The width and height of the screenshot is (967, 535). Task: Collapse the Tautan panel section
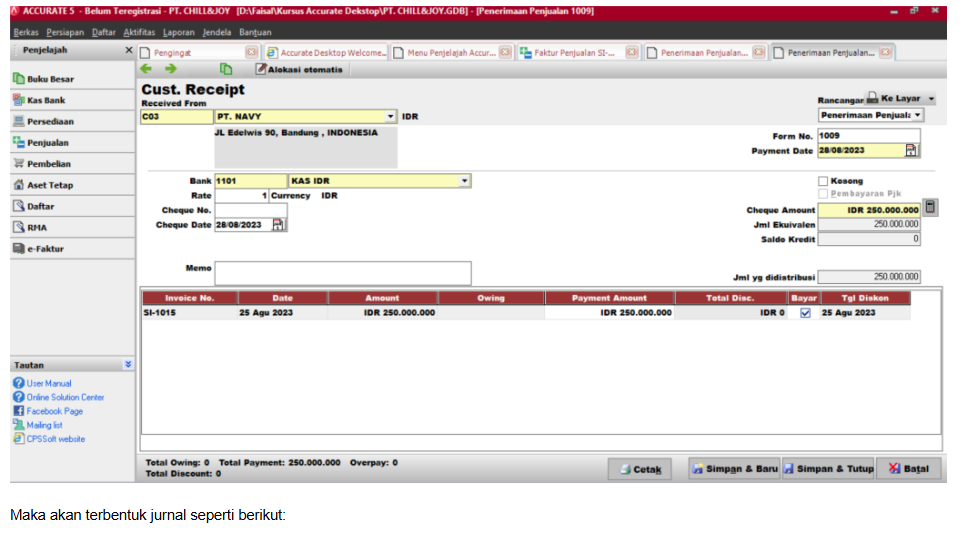click(127, 365)
